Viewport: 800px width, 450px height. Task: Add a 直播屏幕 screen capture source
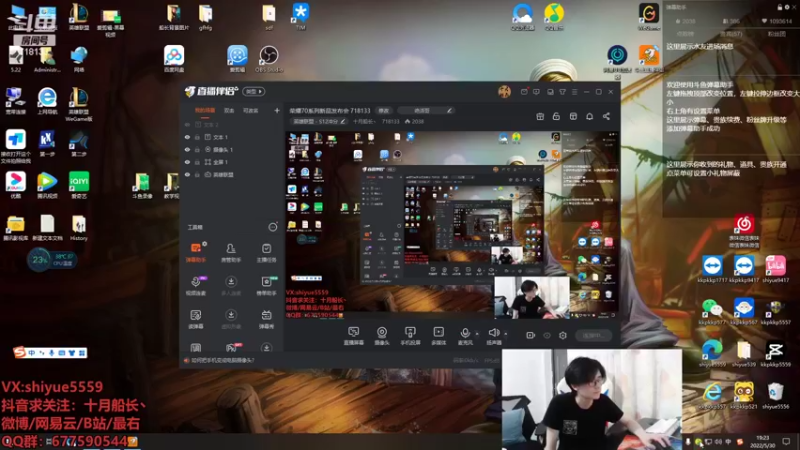coord(354,336)
